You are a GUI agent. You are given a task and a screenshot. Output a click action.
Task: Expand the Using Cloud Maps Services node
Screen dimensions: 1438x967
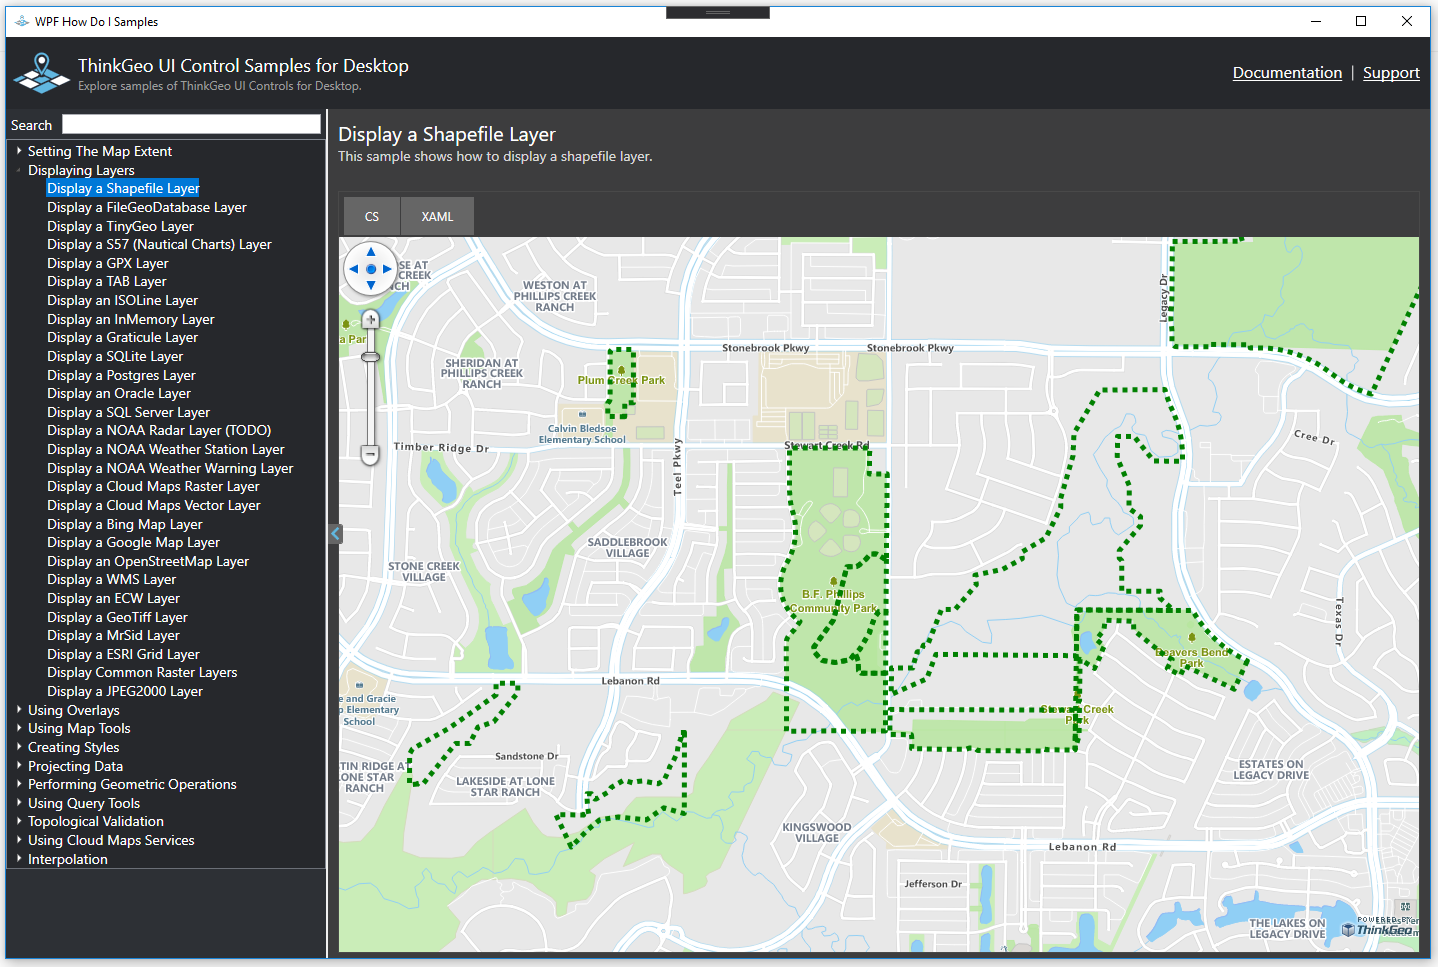[19, 840]
